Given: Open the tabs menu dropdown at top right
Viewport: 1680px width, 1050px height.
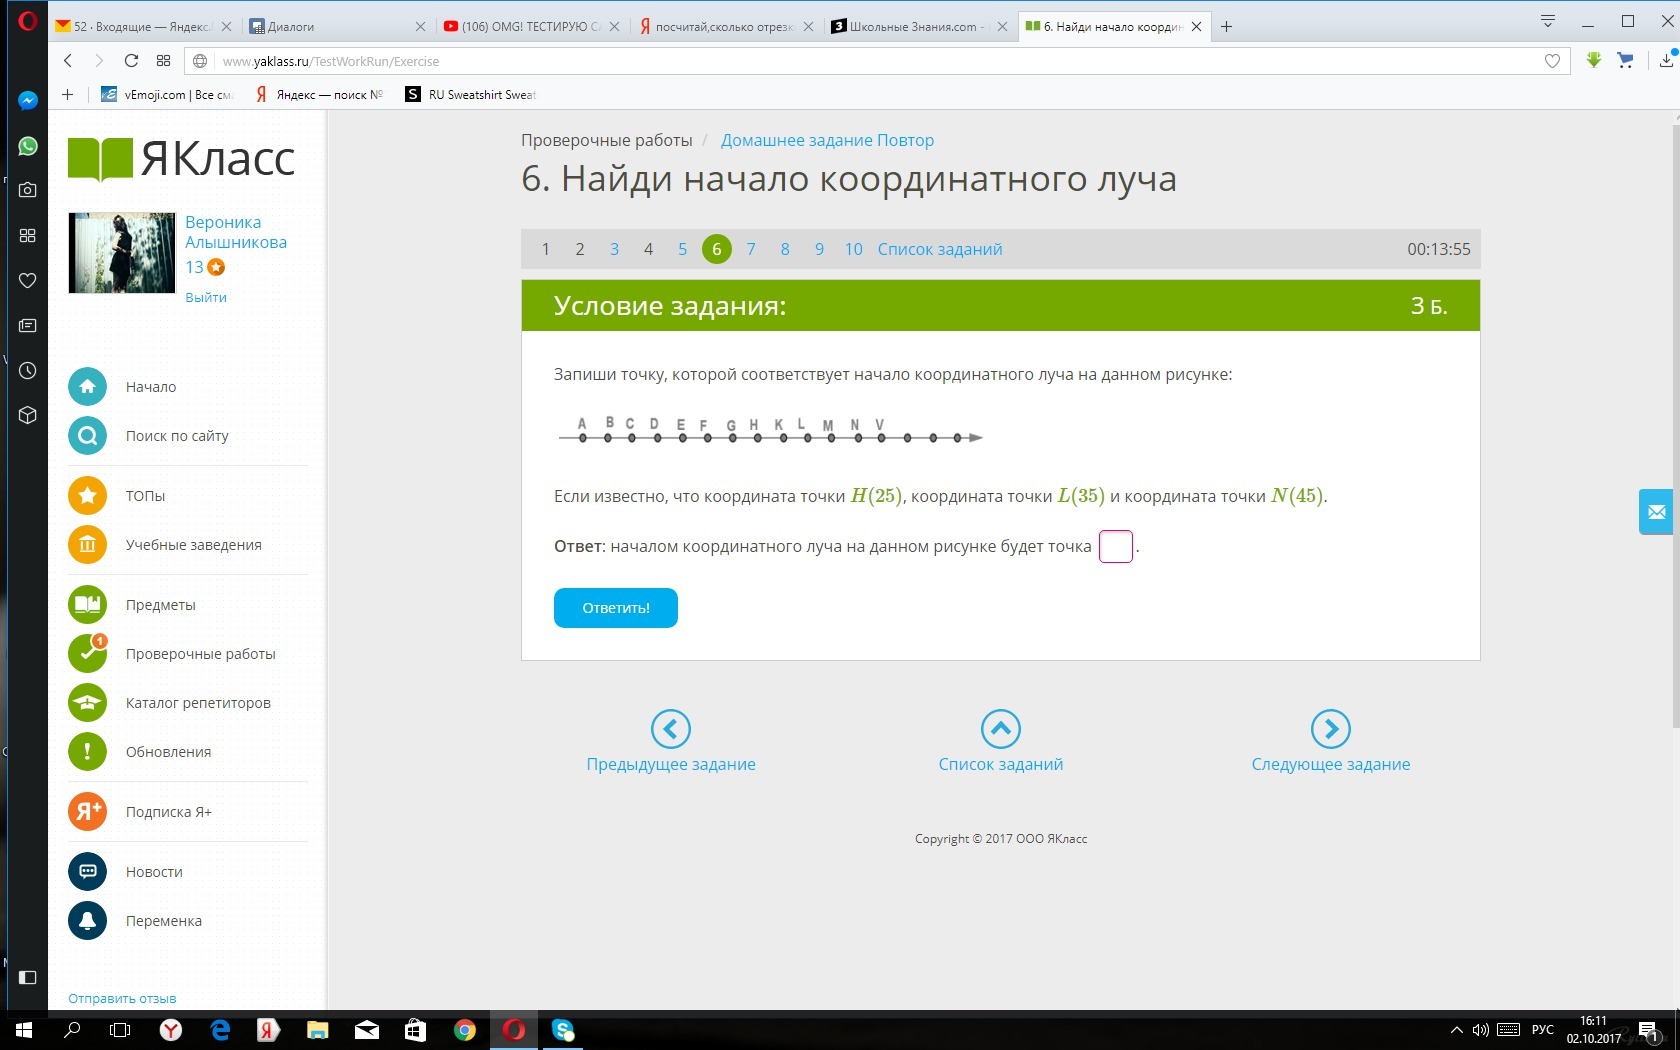Looking at the screenshot, I should (x=1548, y=21).
